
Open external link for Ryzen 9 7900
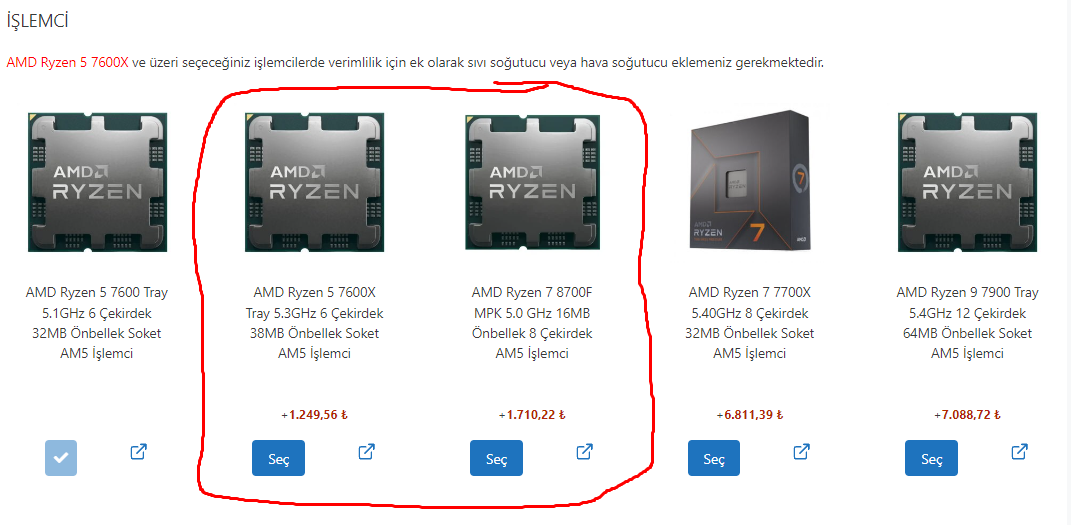[1019, 452]
